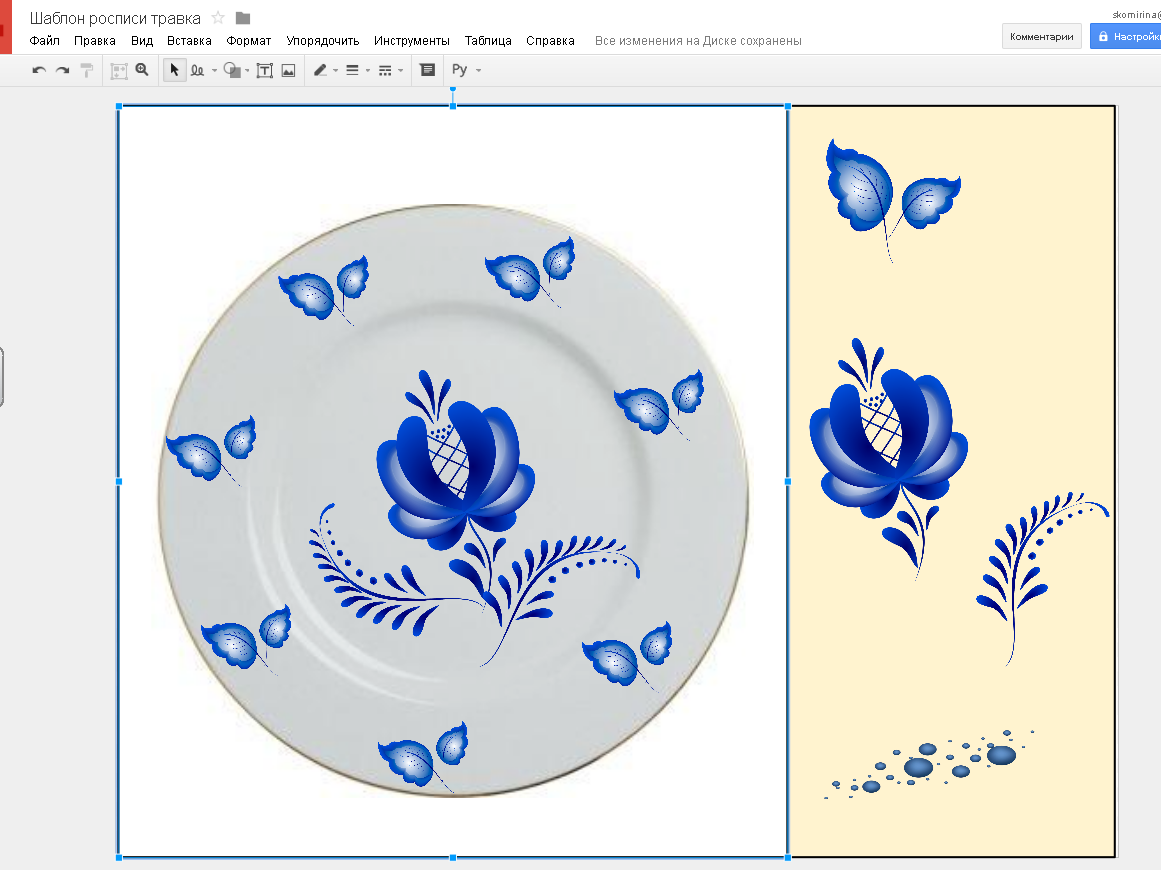Click the add comment icon
This screenshot has width=1161, height=870.
coord(428,70)
